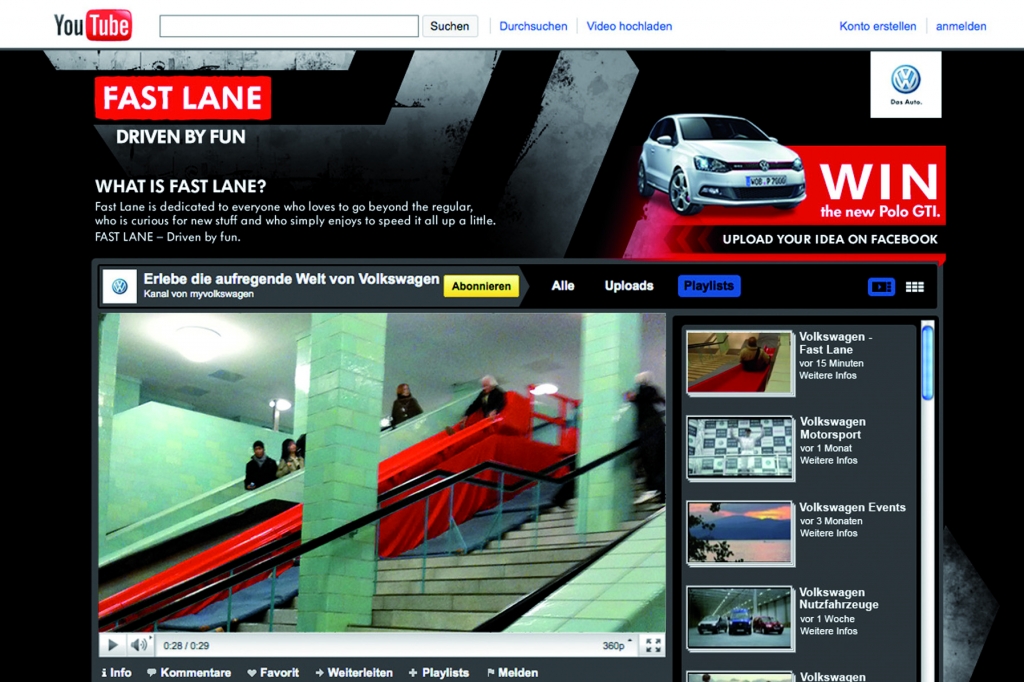
Task: Click the myvolkswagen channel avatar icon
Action: 120,286
